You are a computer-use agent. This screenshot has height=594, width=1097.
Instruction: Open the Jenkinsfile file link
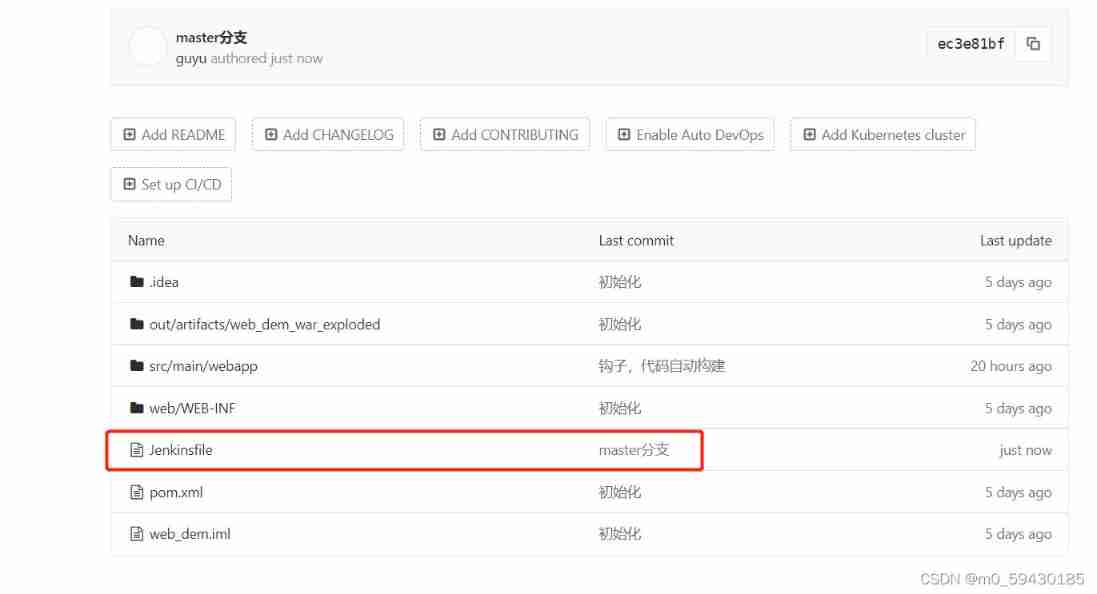point(181,450)
